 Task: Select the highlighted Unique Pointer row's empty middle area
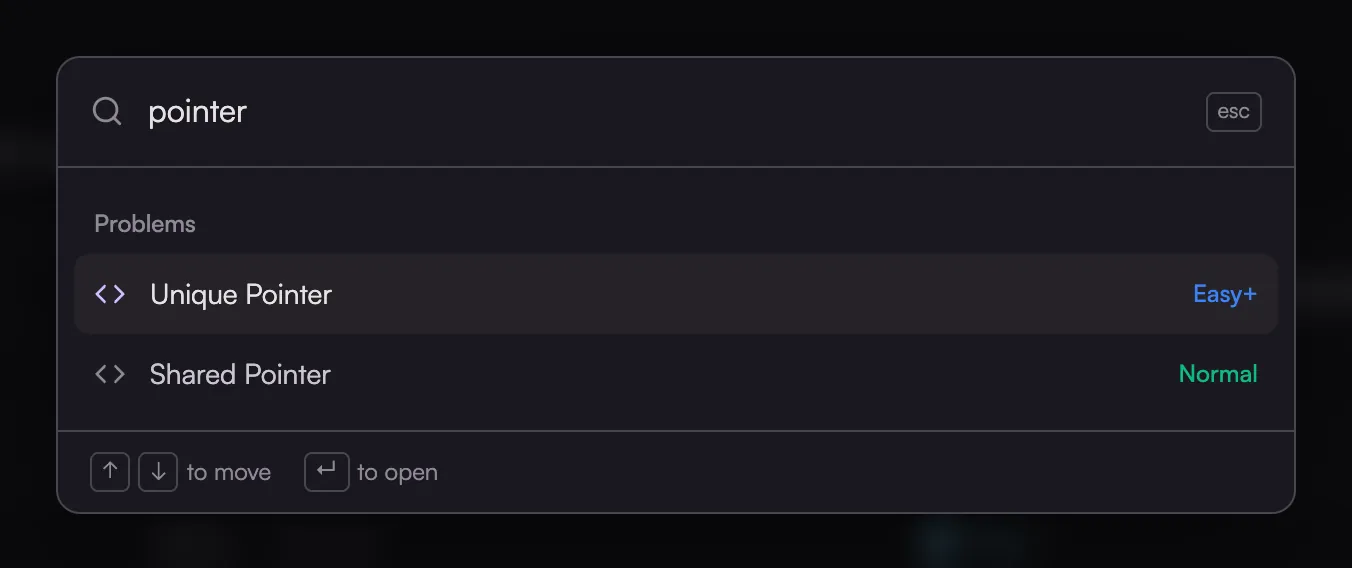760,294
